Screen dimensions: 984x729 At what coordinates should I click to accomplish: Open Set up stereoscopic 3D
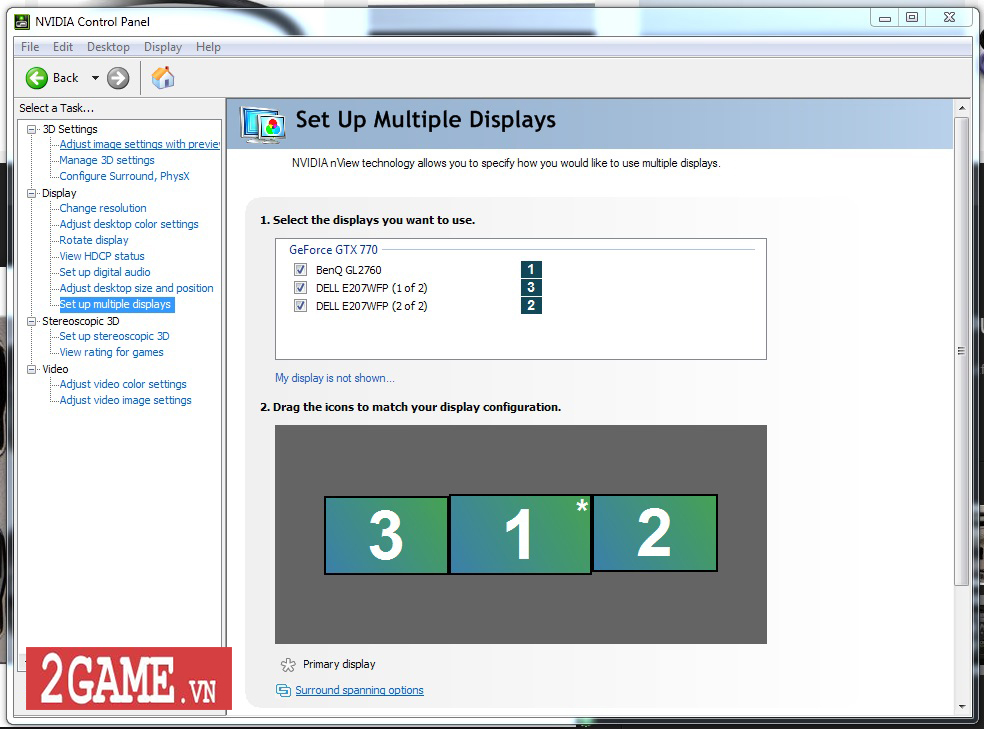[114, 336]
